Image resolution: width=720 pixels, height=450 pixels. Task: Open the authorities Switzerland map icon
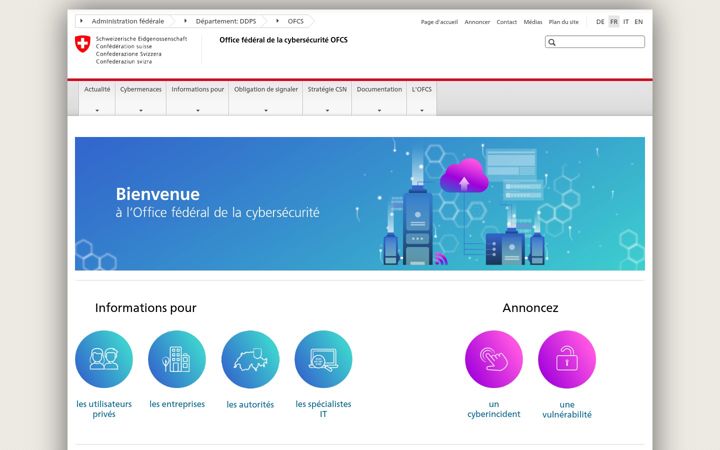pyautogui.click(x=250, y=359)
